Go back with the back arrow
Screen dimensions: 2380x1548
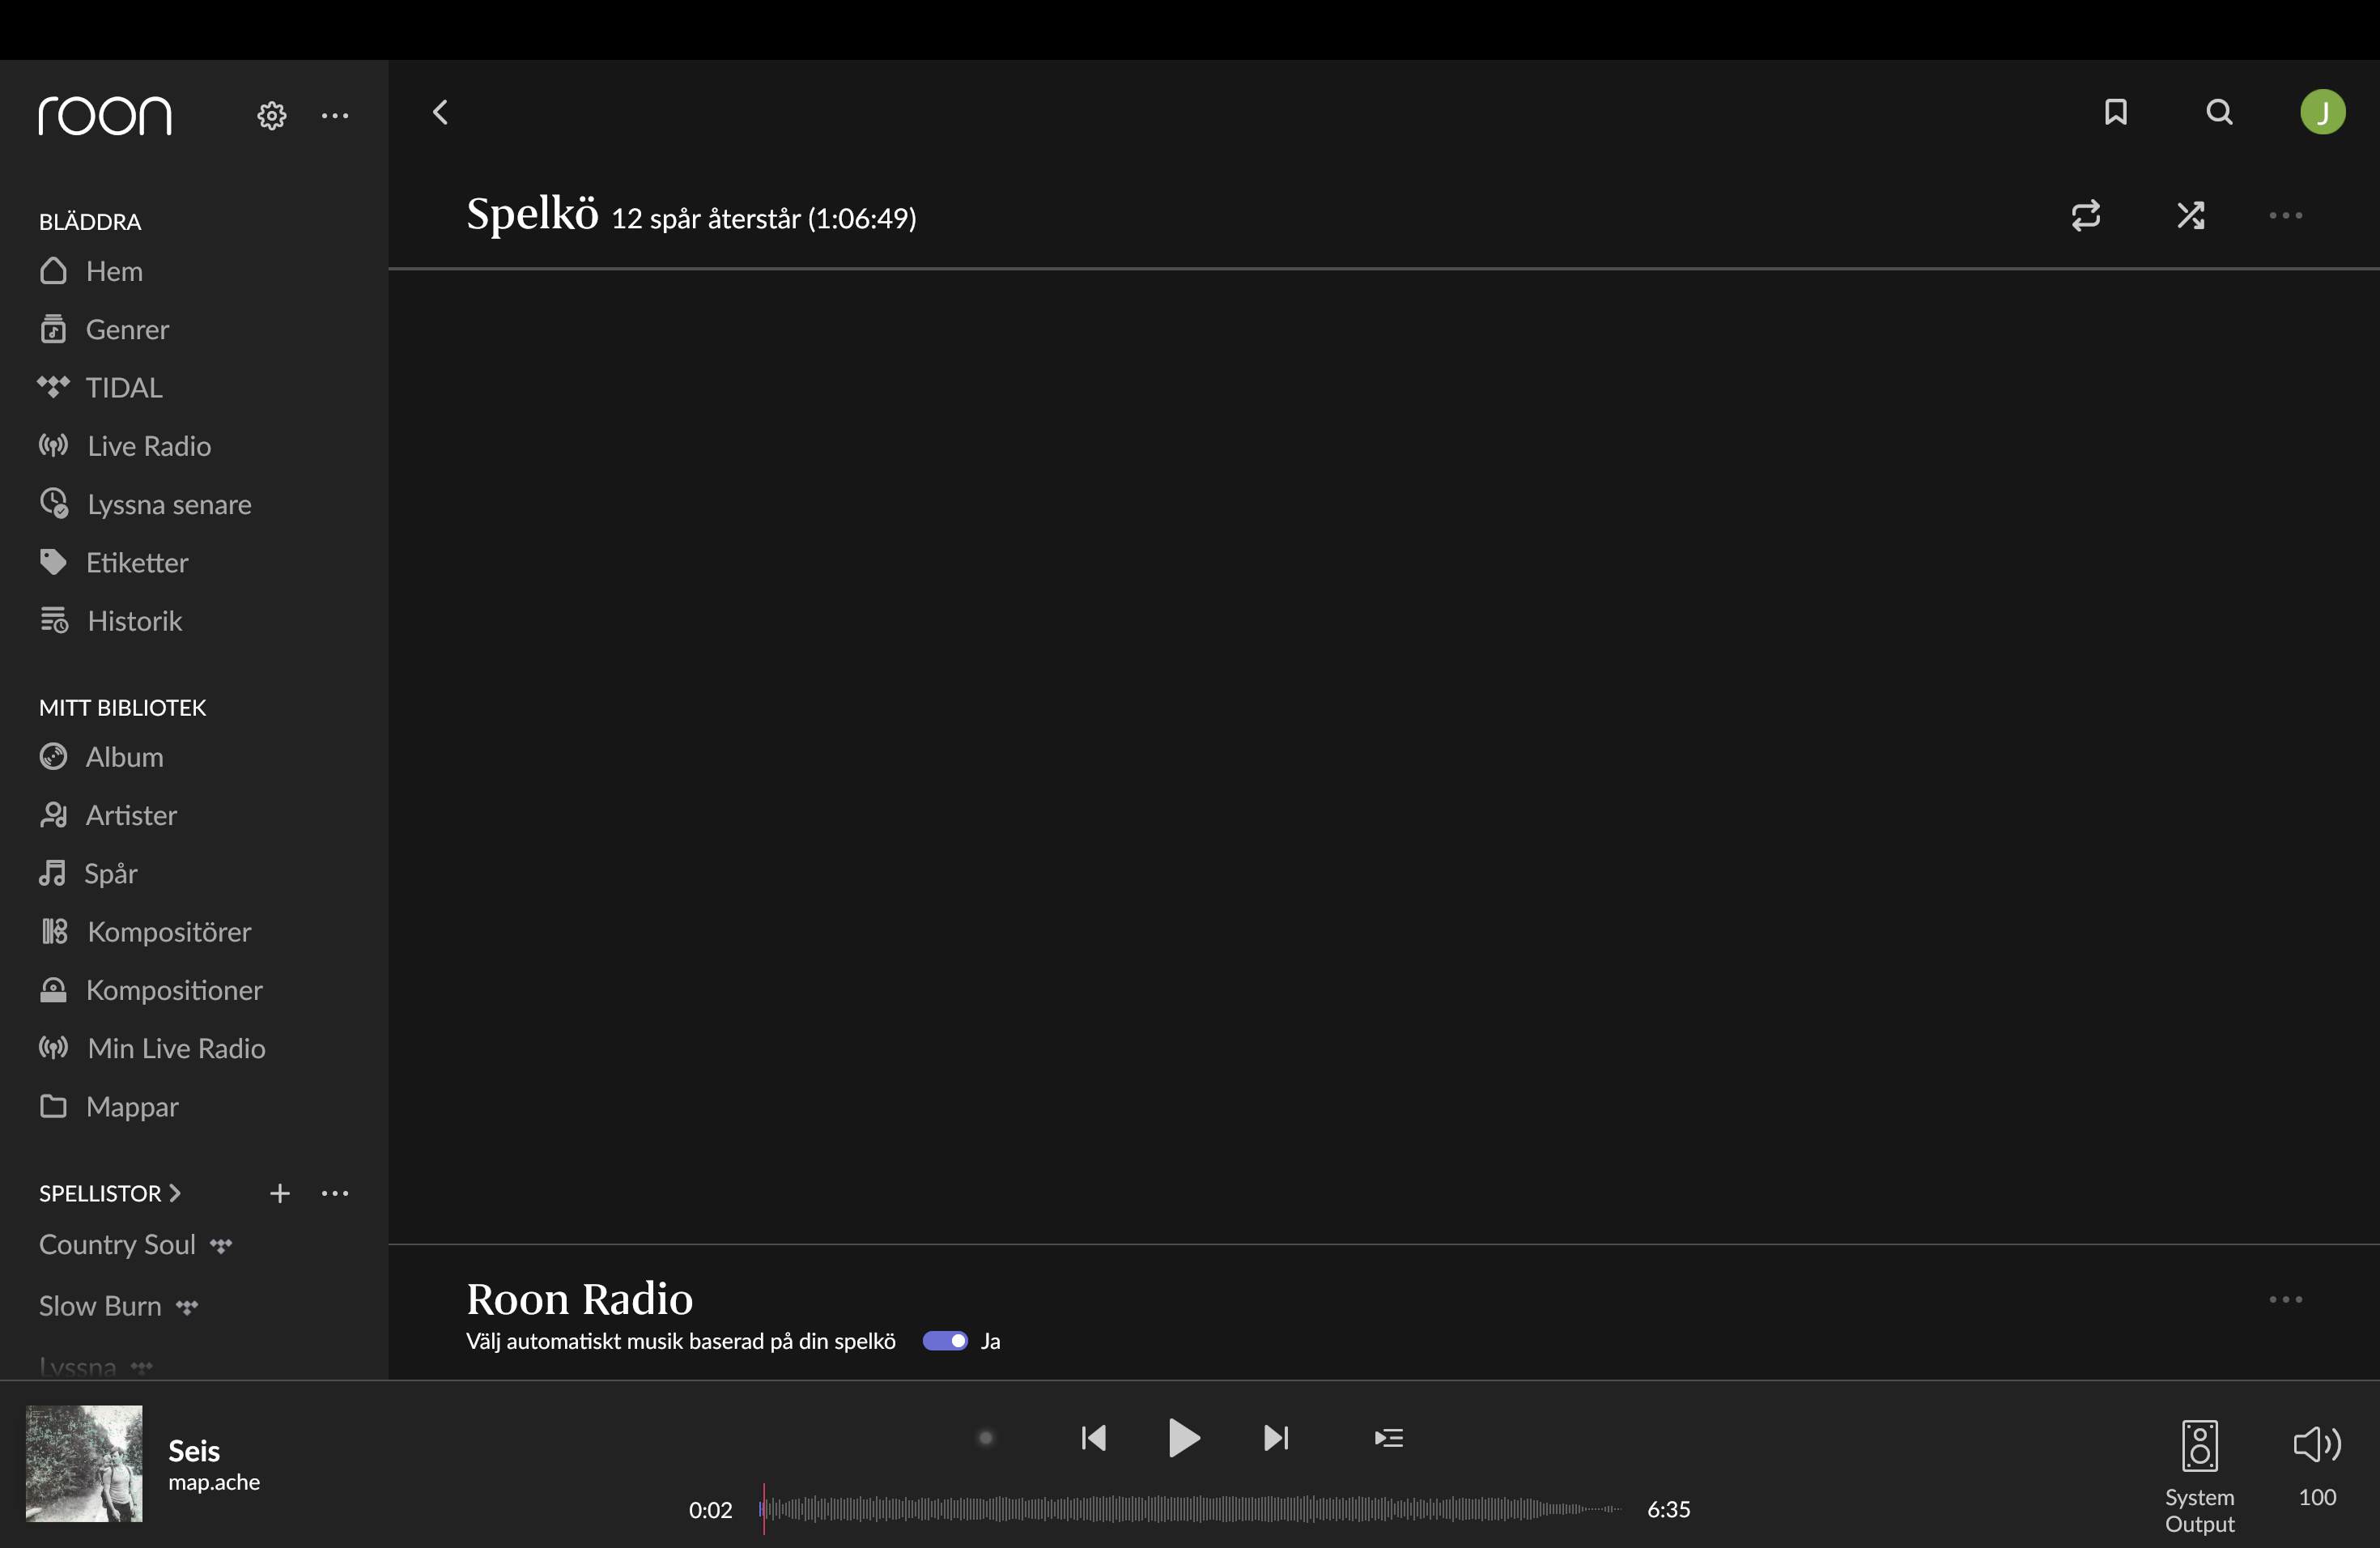(x=440, y=112)
